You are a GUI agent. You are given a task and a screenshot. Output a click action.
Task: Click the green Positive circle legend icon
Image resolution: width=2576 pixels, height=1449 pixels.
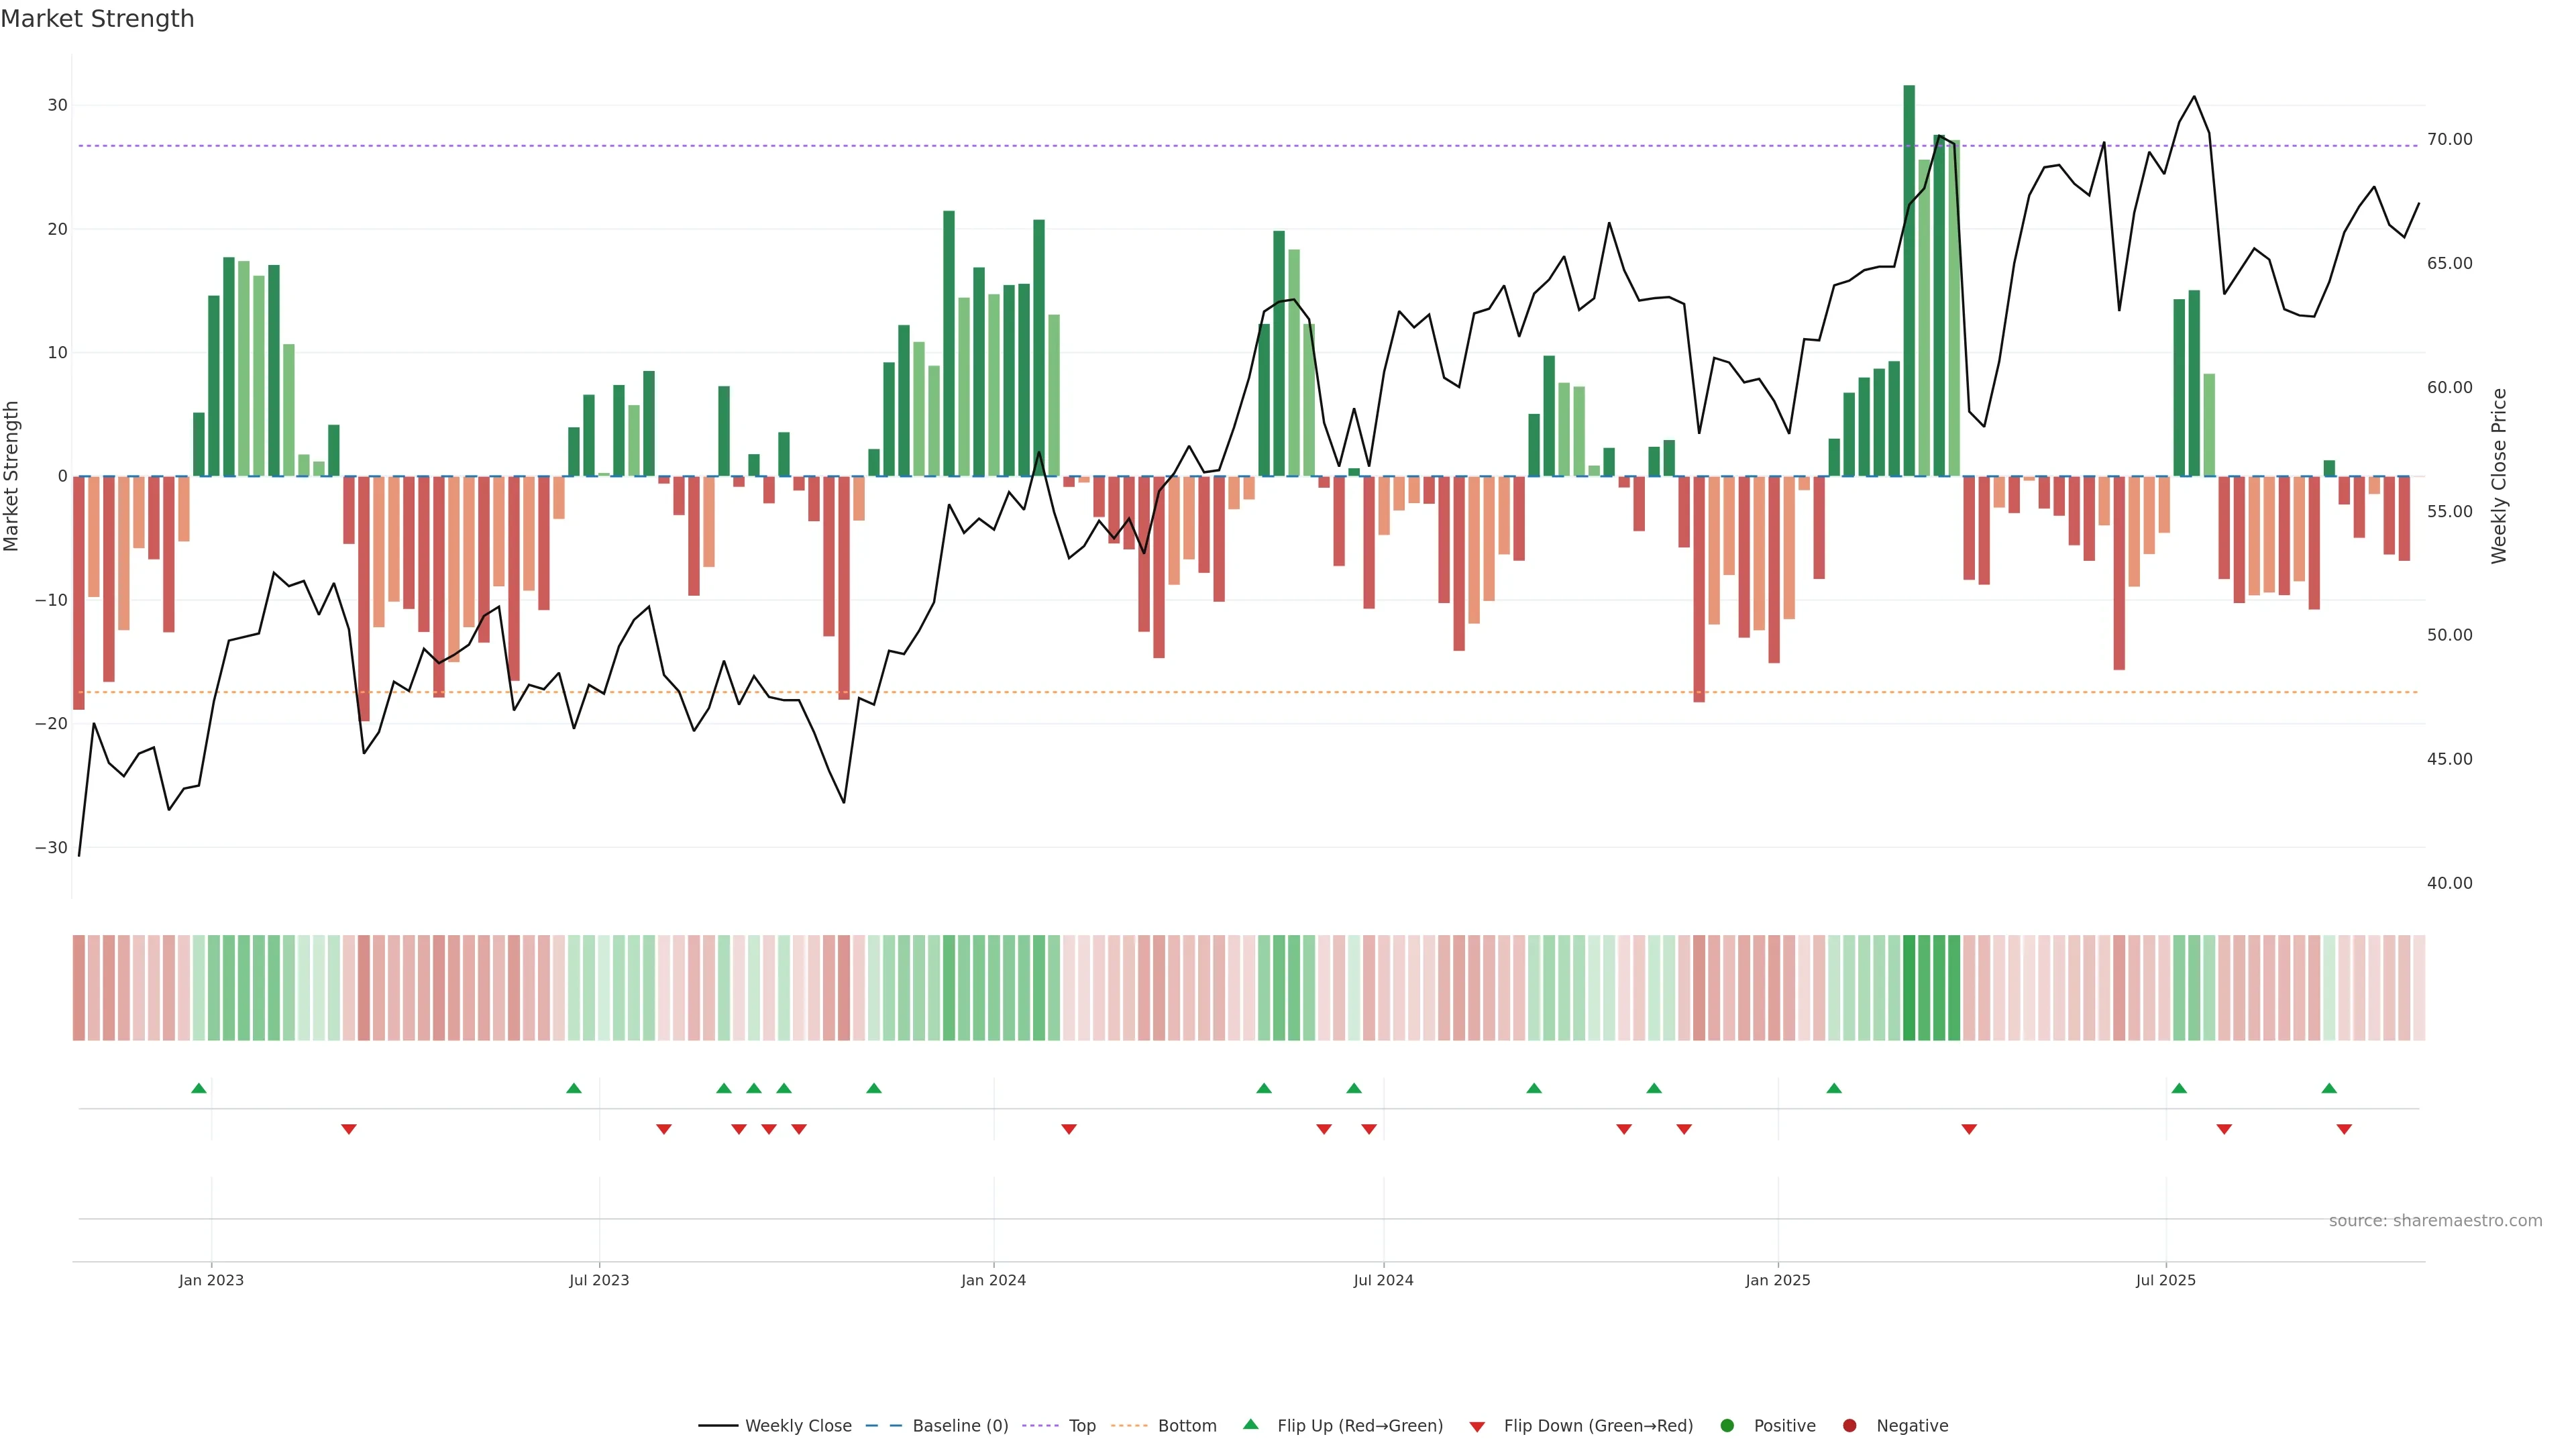click(1727, 1425)
